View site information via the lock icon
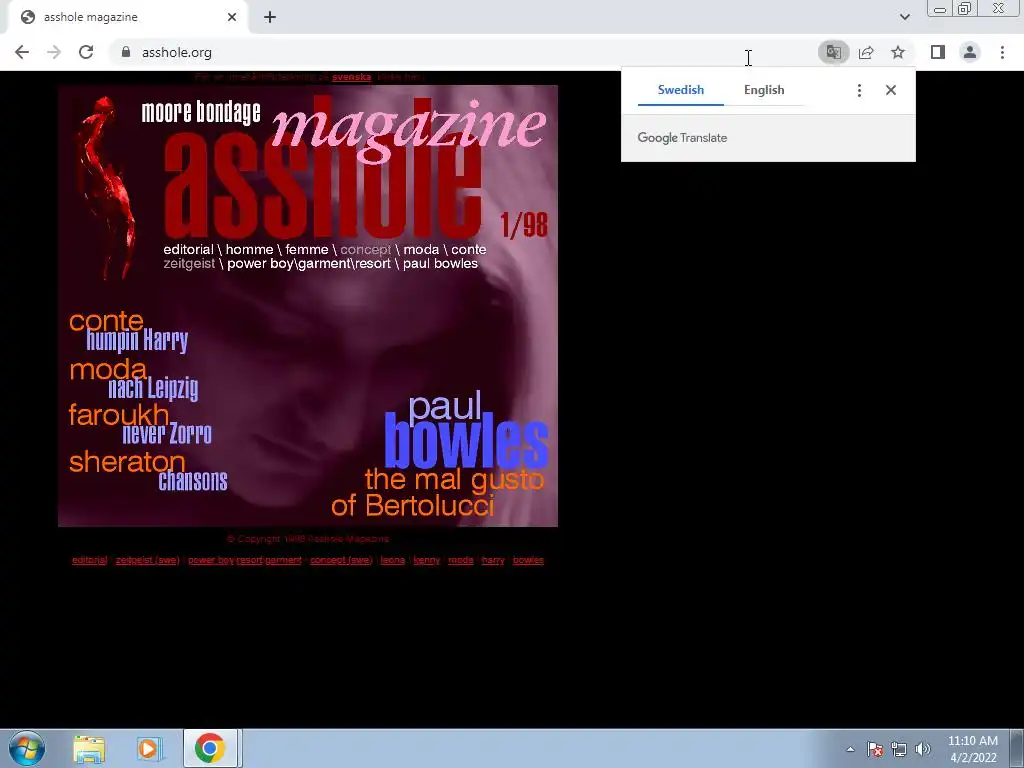This screenshot has width=1024, height=768. click(x=126, y=52)
